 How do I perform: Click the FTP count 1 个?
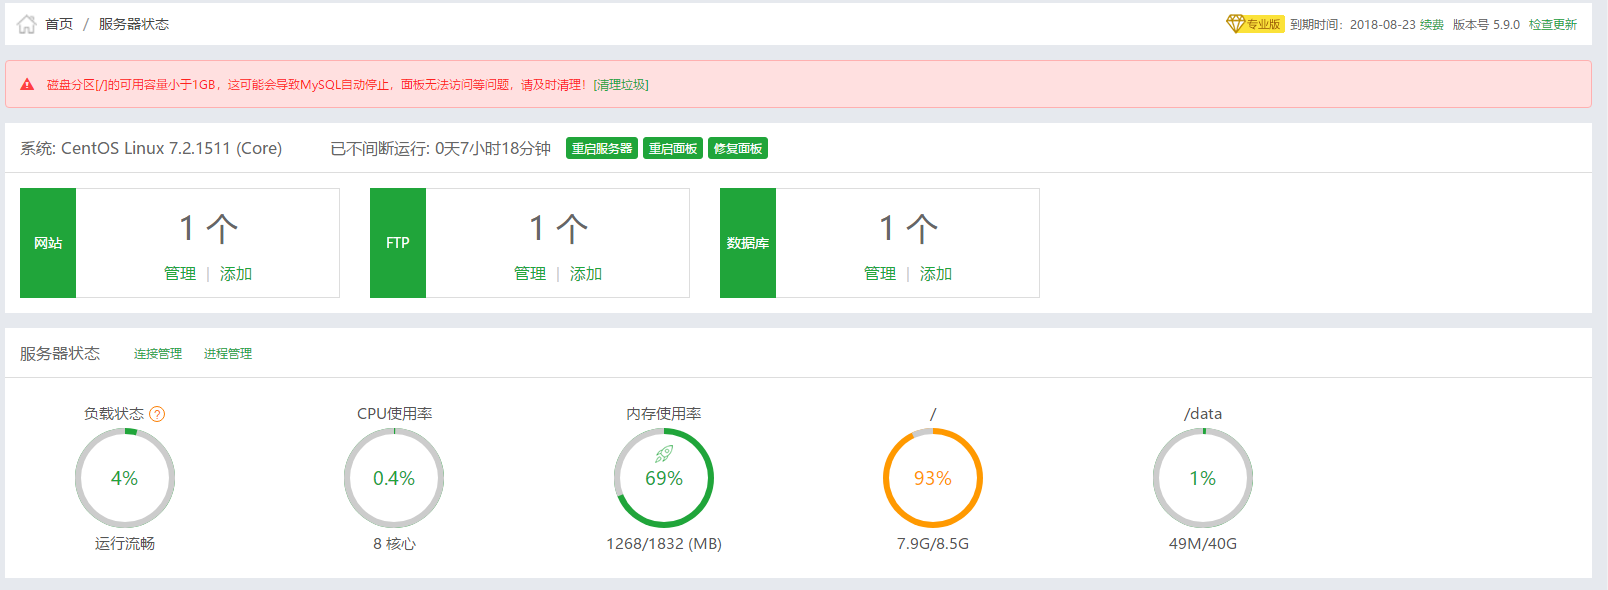(x=558, y=228)
